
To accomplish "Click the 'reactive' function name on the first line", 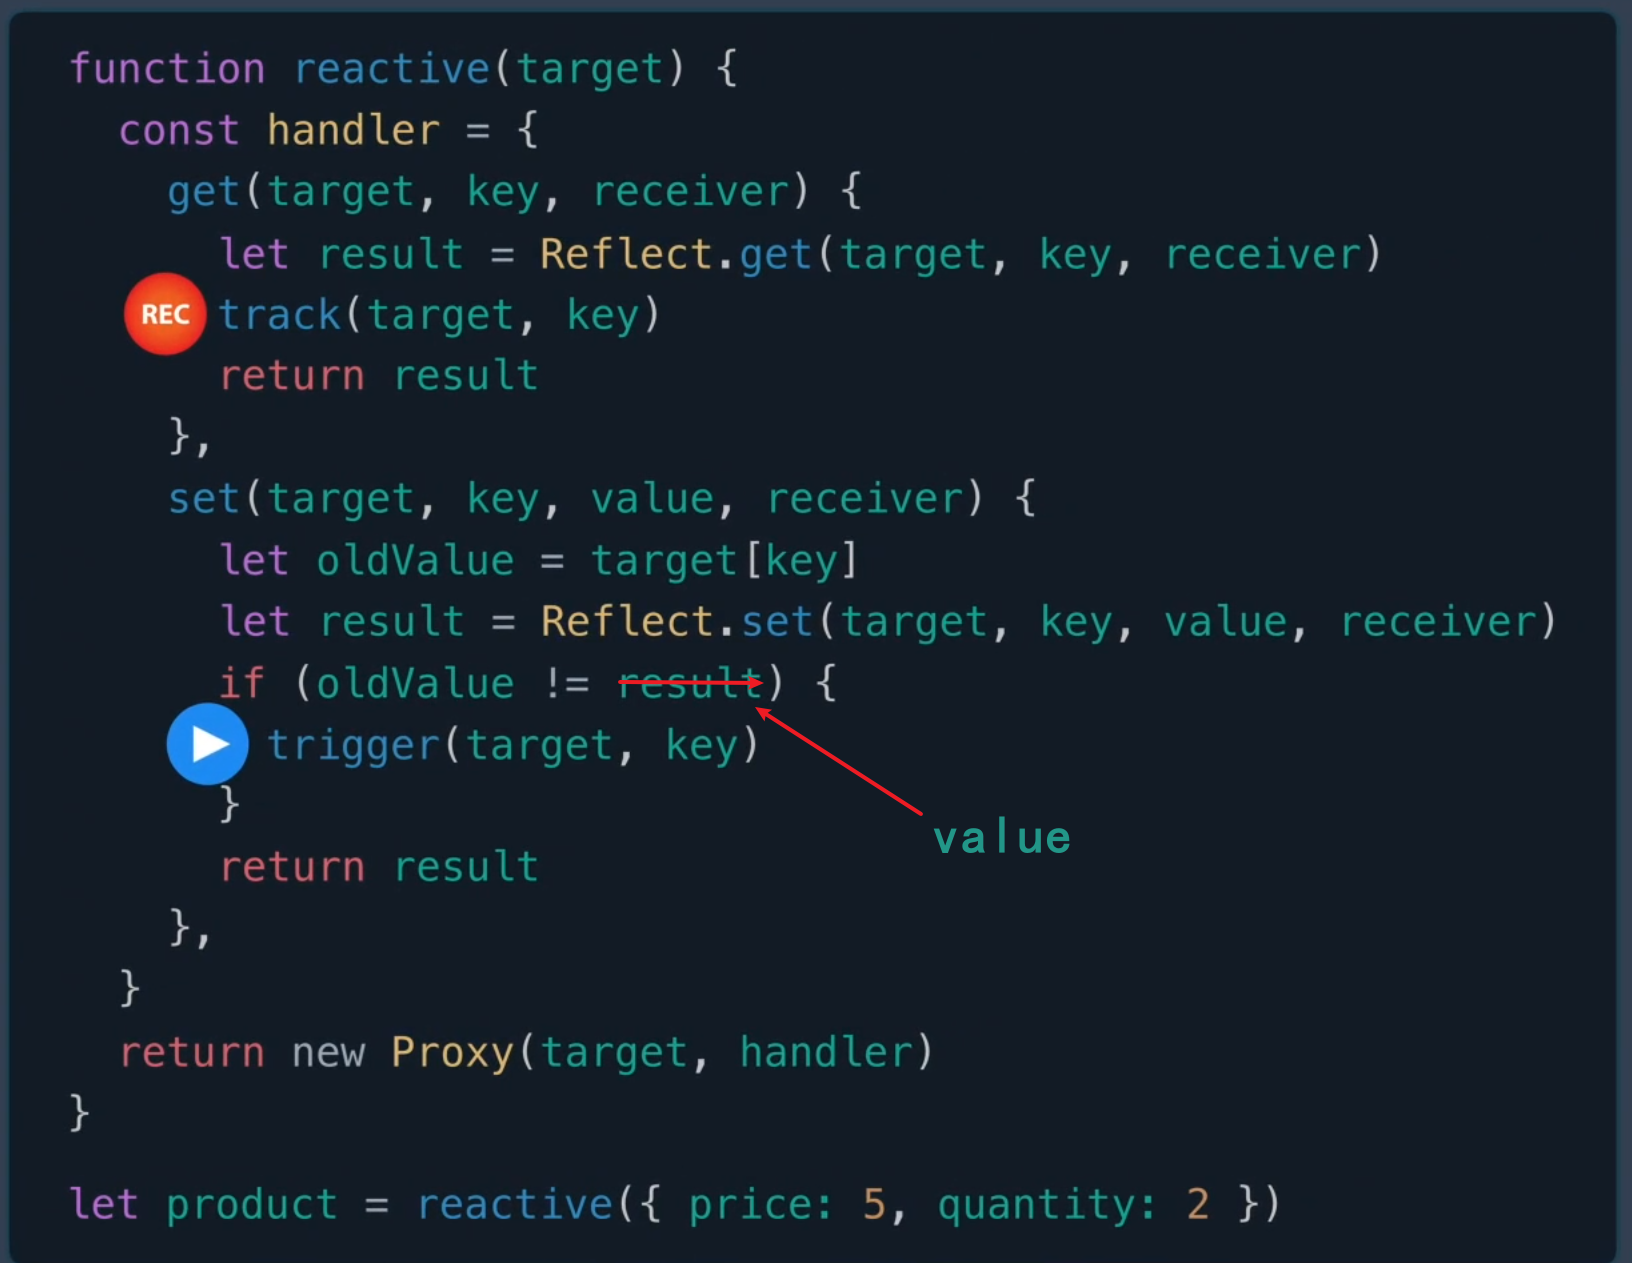I will coord(392,69).
